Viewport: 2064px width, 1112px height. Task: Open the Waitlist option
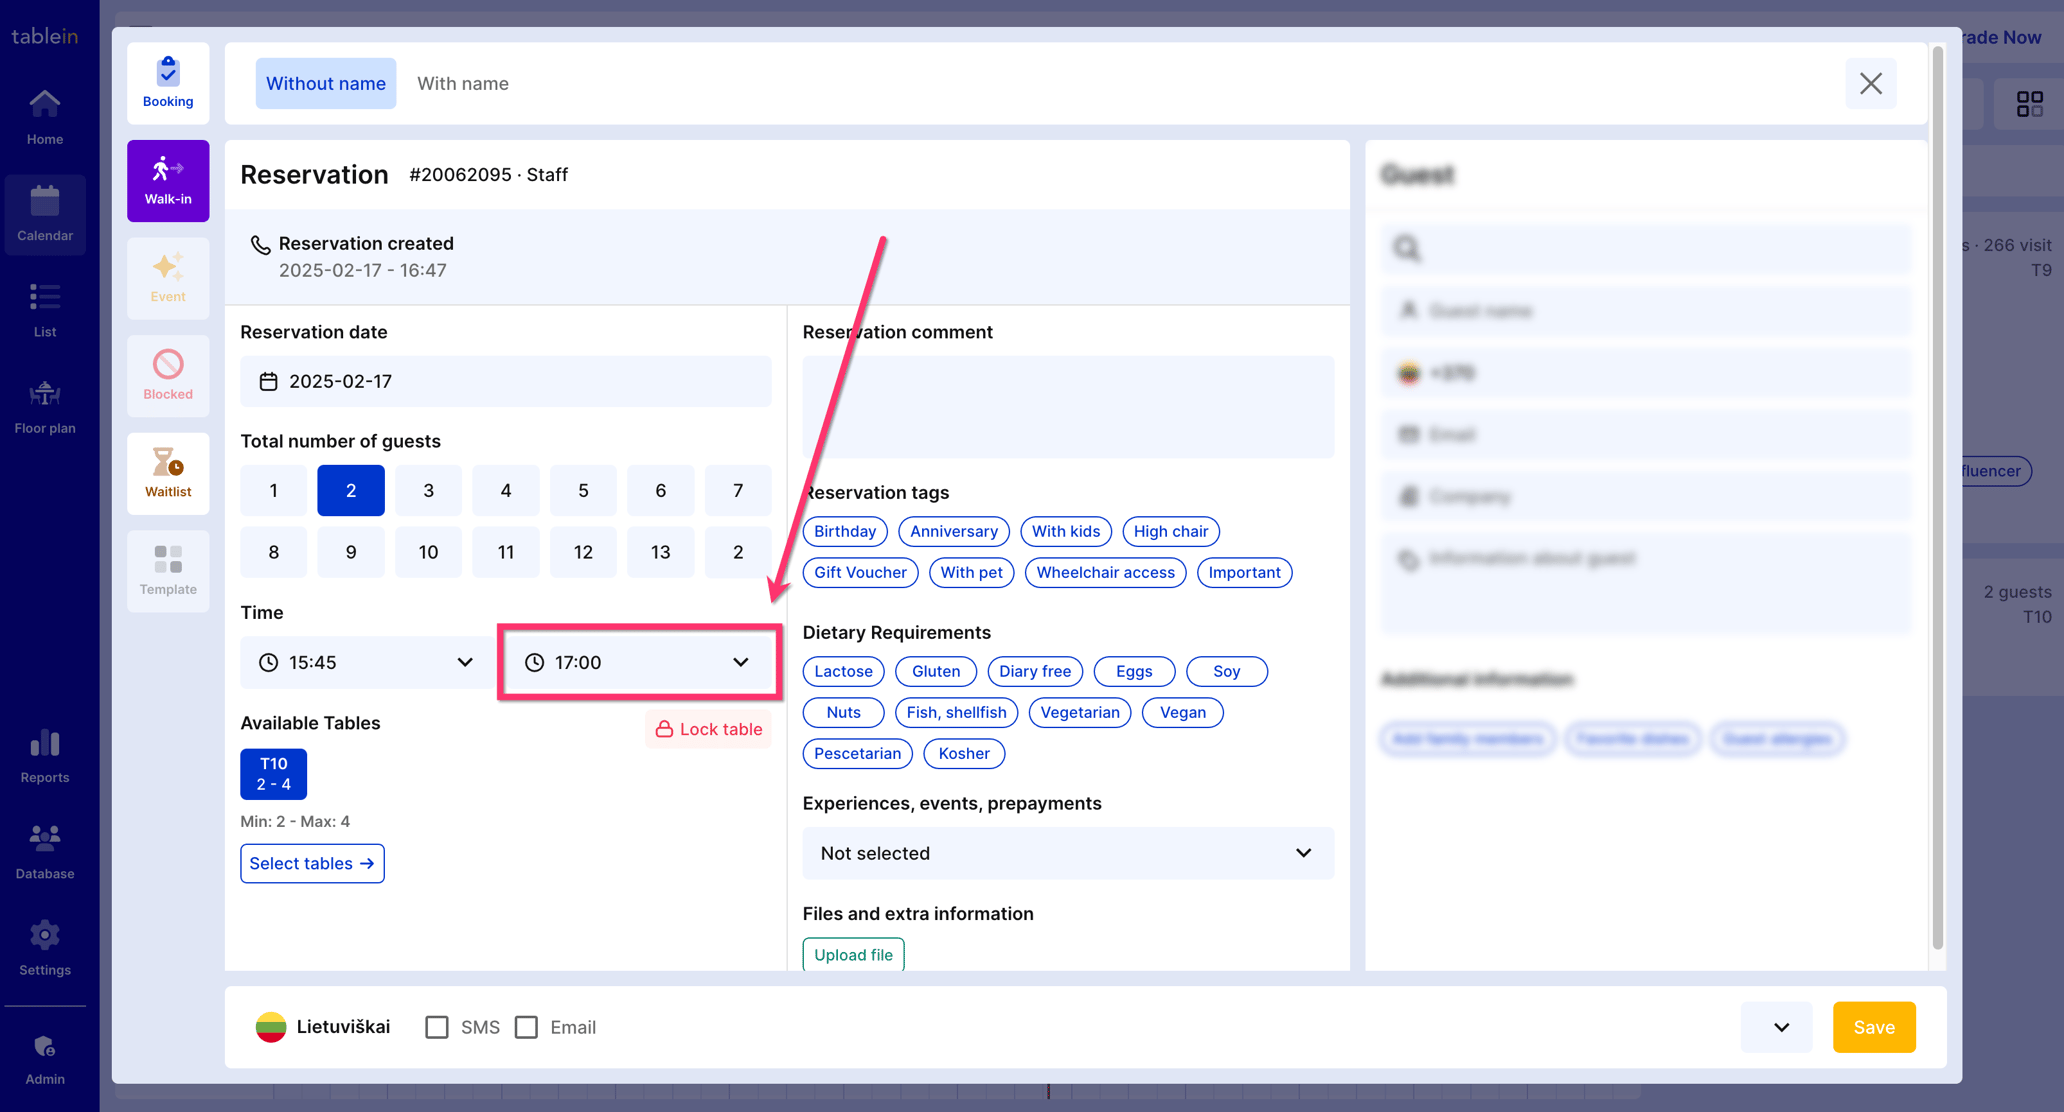[x=168, y=472]
